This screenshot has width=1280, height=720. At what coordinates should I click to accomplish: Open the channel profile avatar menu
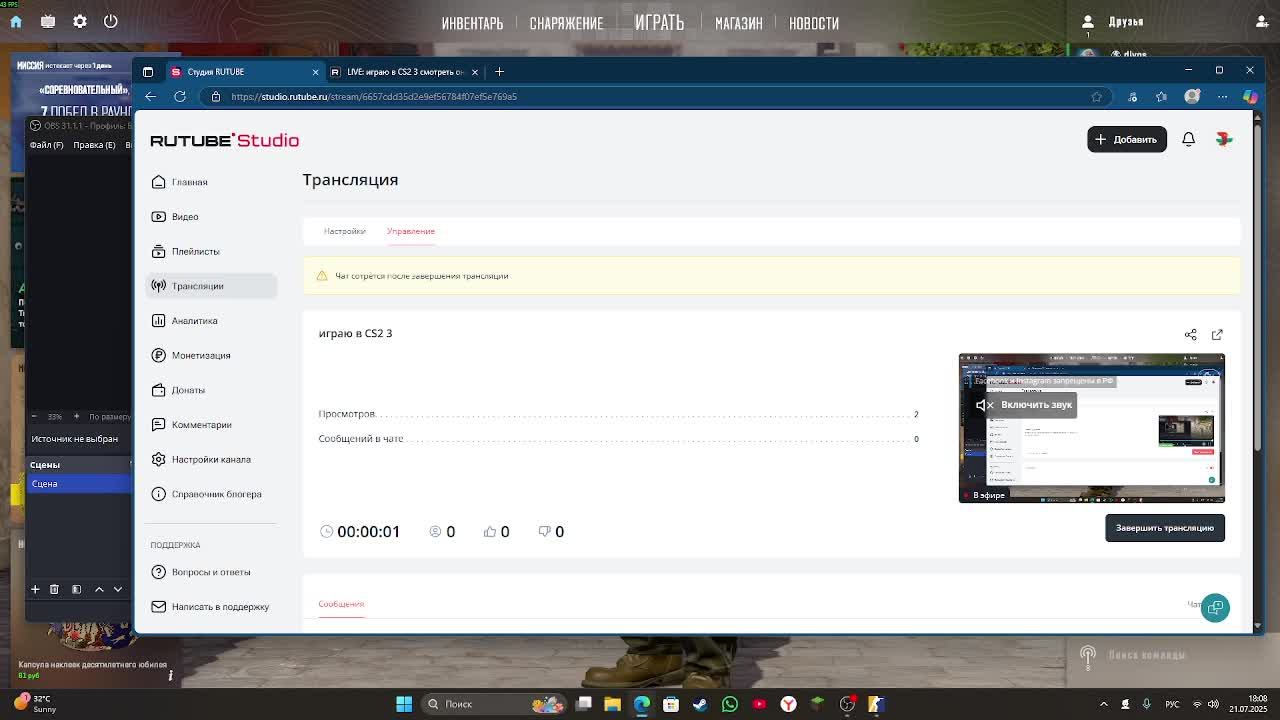[x=1224, y=139]
